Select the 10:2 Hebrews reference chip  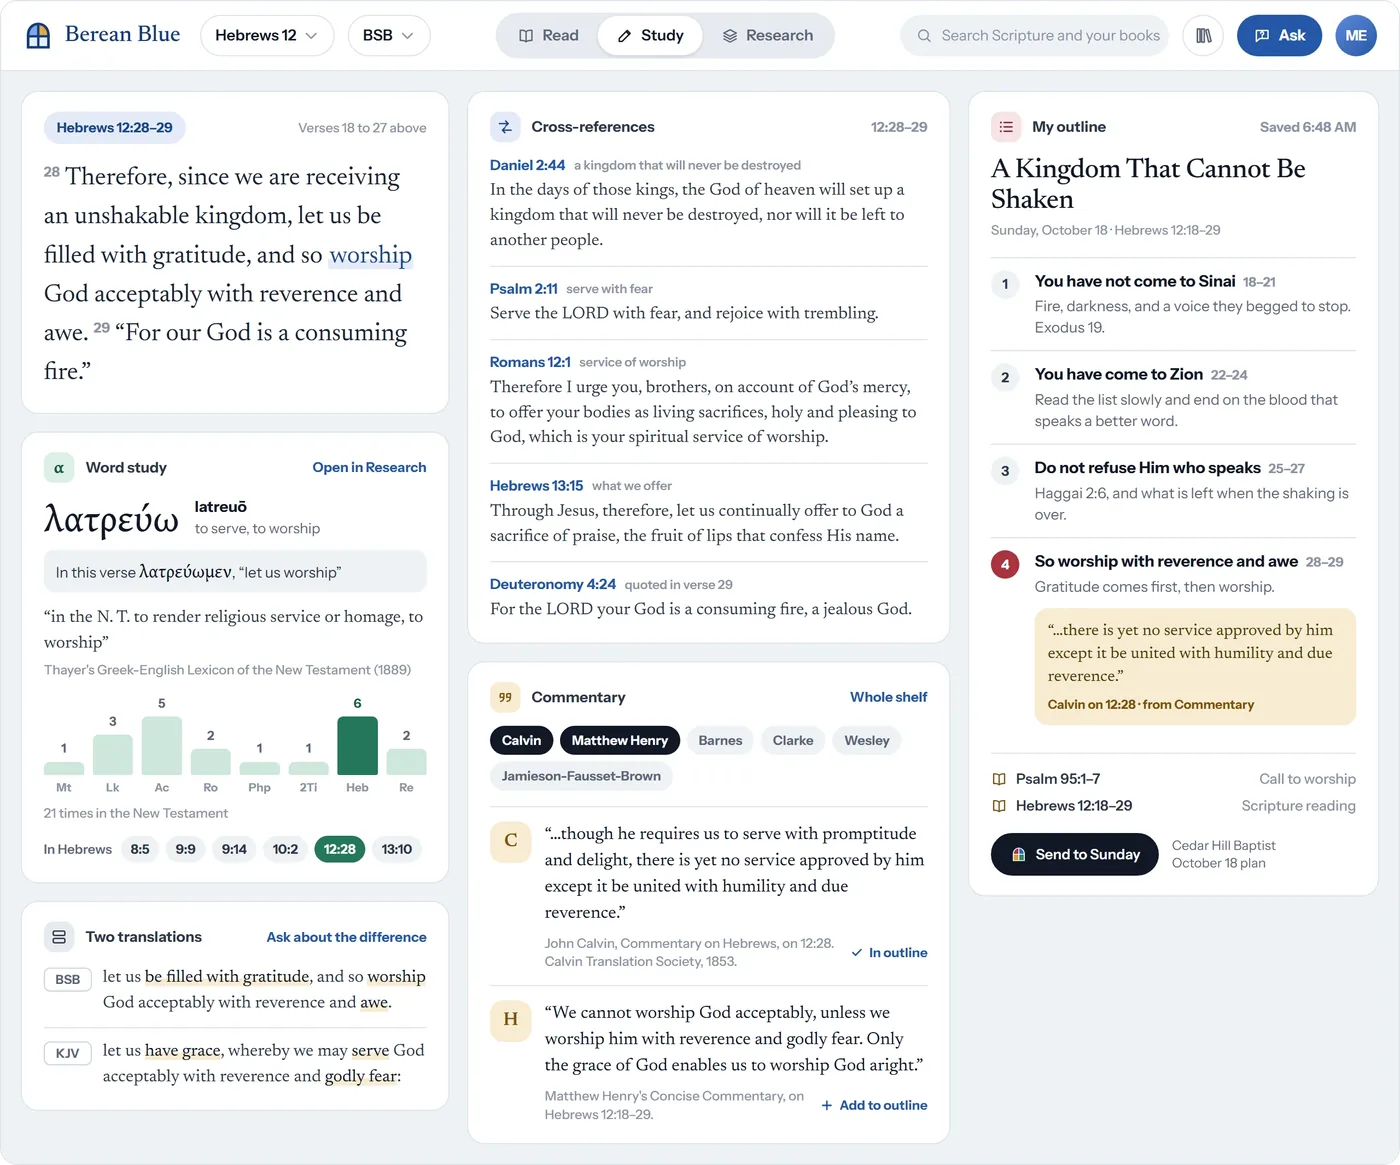(285, 849)
